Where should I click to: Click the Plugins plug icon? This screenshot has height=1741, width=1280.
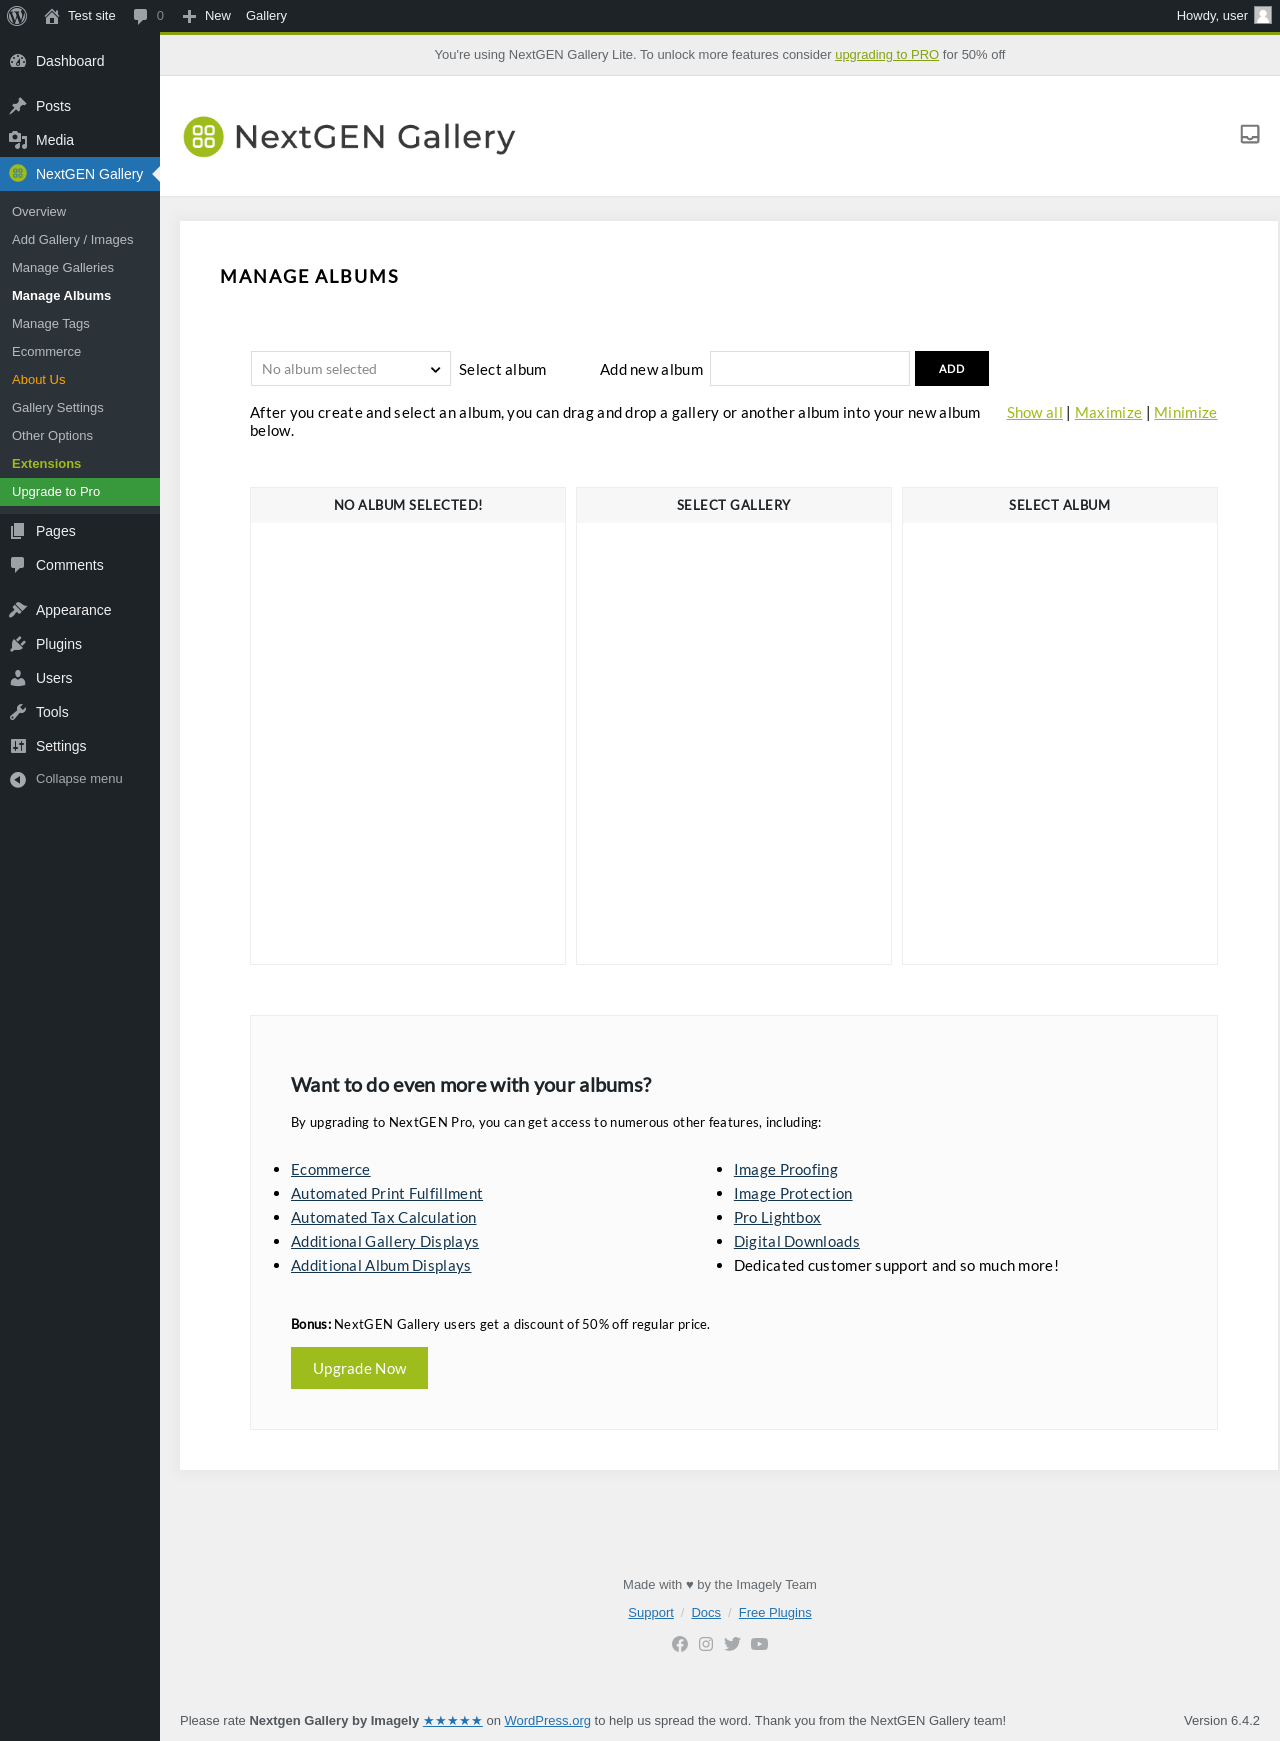click(x=18, y=644)
